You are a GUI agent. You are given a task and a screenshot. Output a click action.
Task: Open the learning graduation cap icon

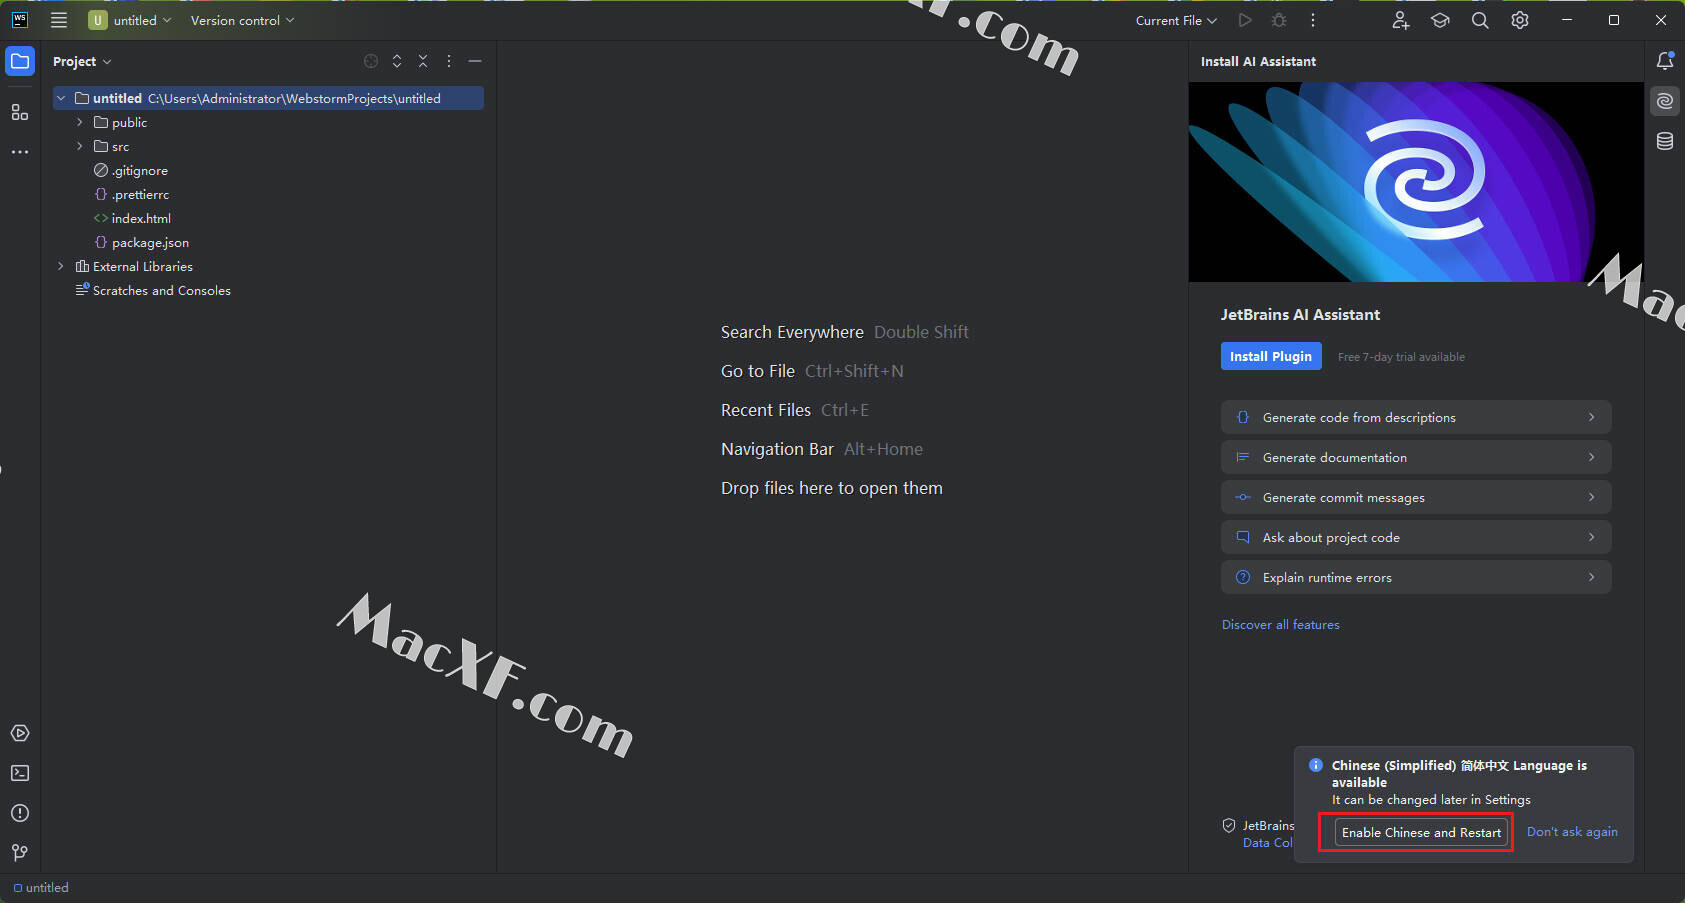pyautogui.click(x=1440, y=20)
